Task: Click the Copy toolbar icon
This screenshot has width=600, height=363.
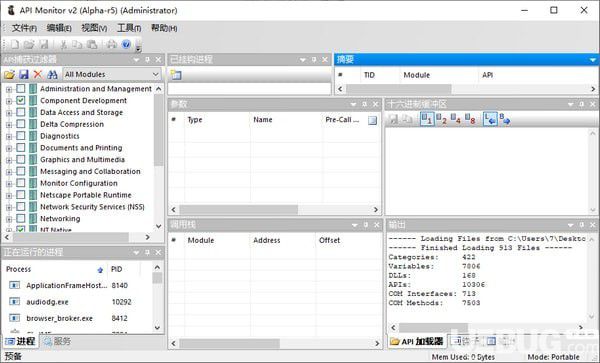Action: click(x=77, y=44)
